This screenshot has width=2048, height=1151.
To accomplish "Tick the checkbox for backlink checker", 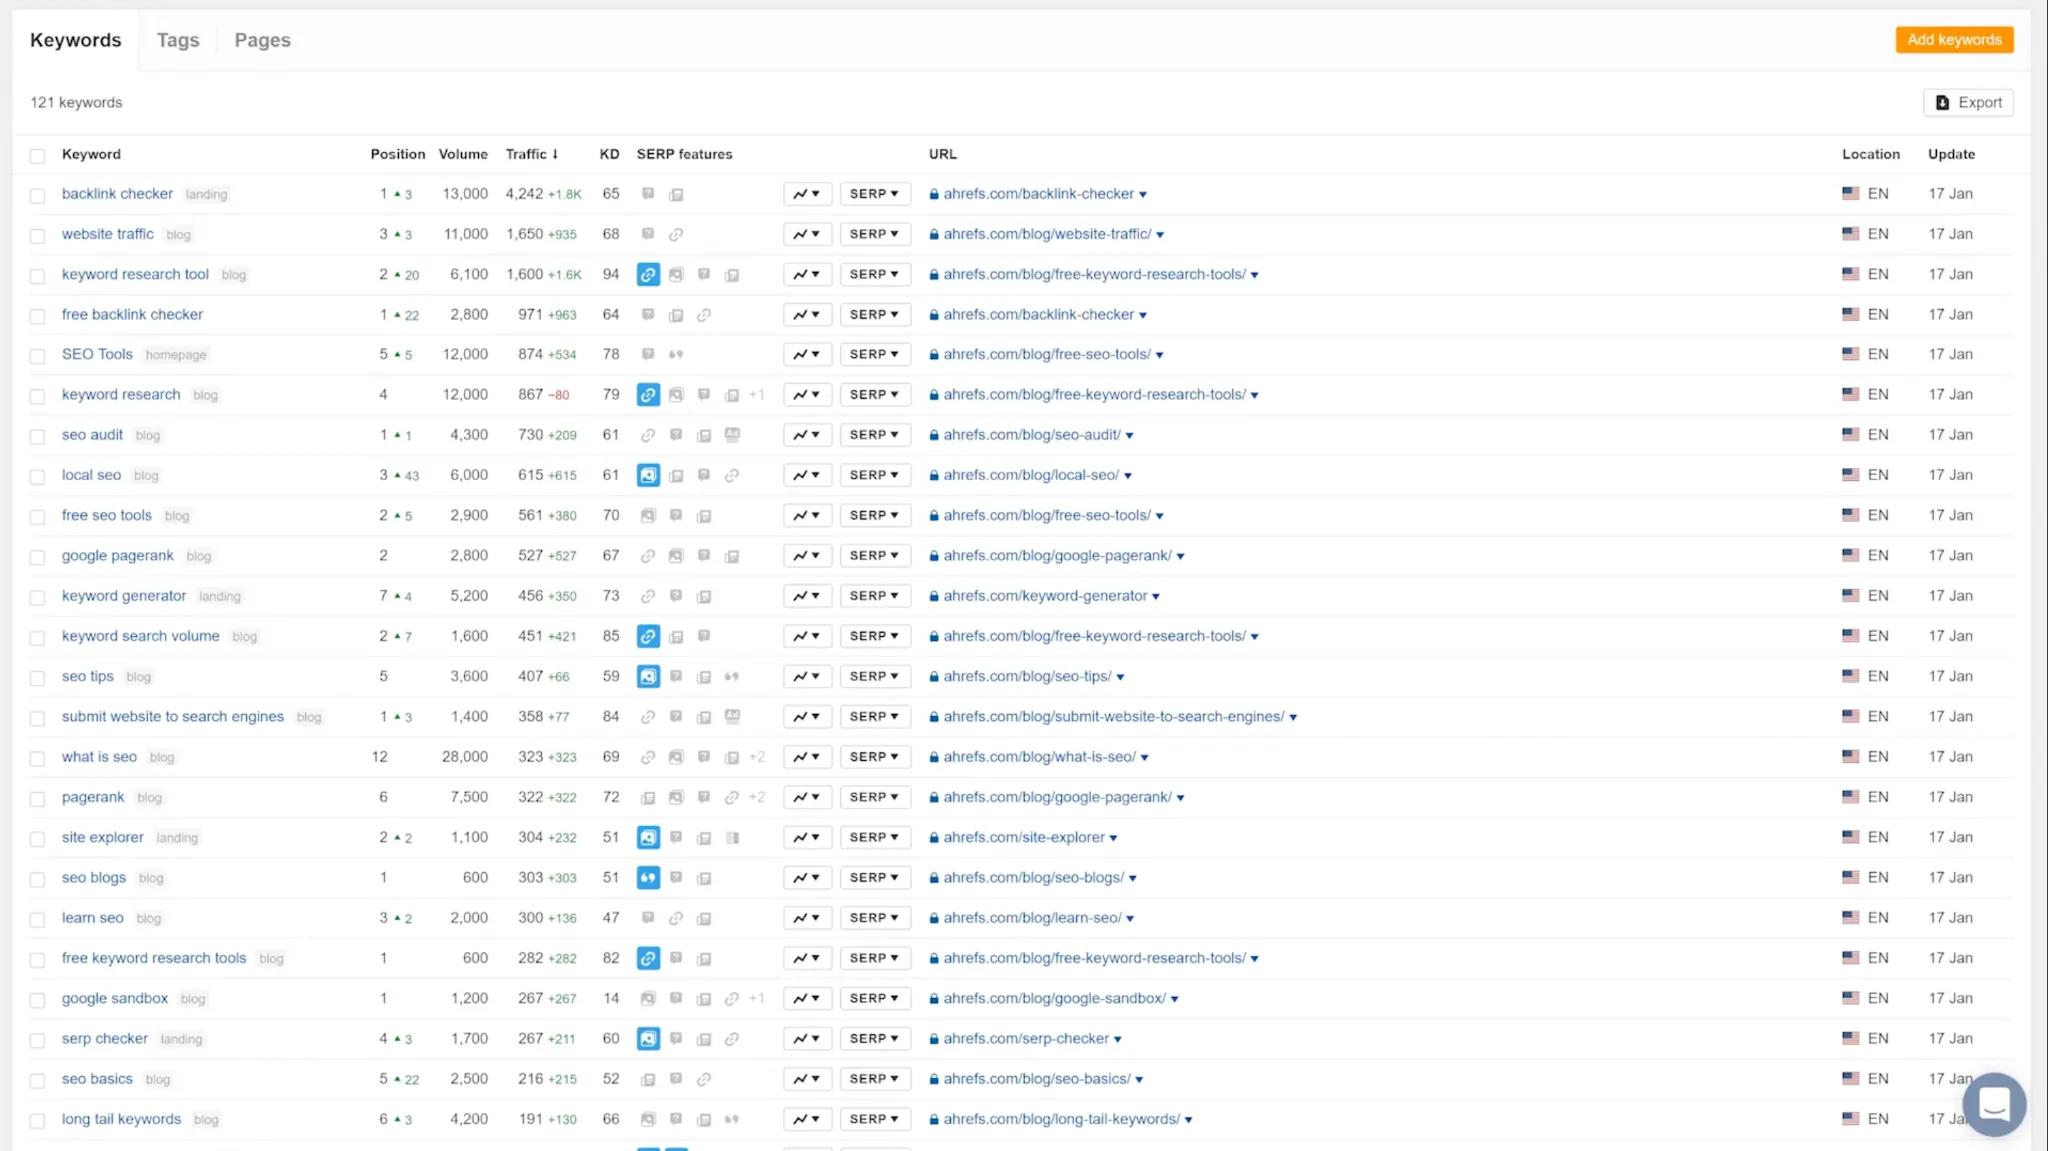I will pos(37,196).
